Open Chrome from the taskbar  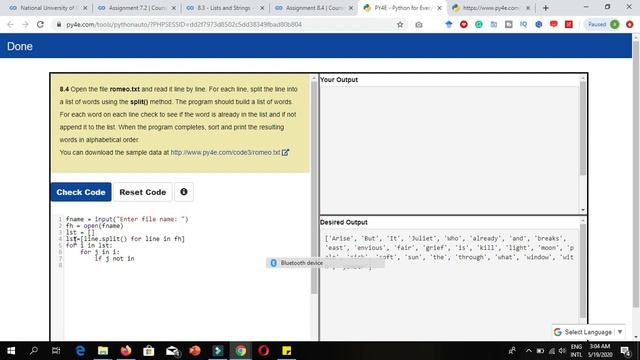241,351
